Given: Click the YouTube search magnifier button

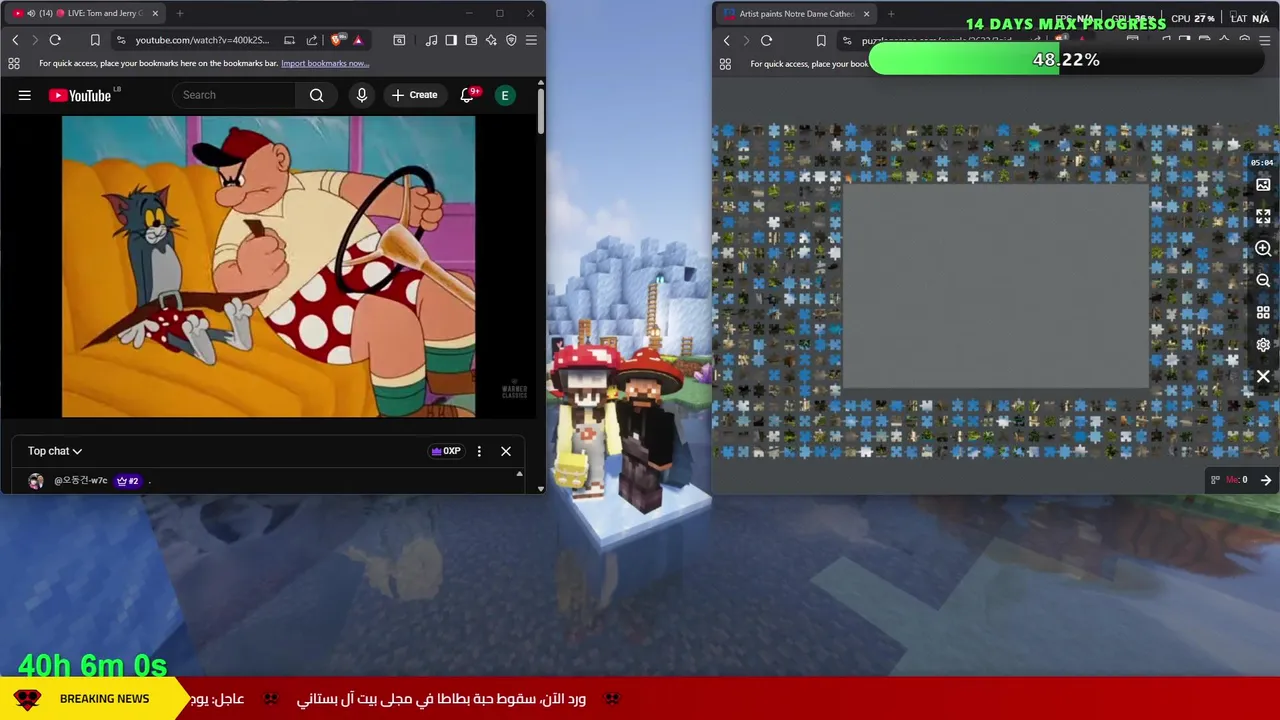Looking at the screenshot, I should pyautogui.click(x=316, y=95).
